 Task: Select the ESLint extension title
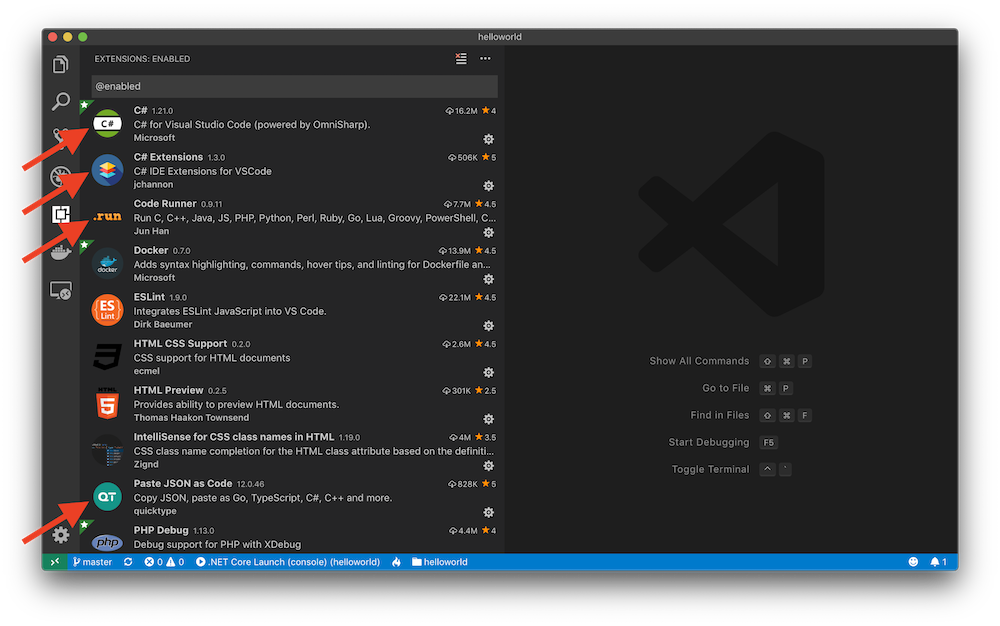pos(149,297)
